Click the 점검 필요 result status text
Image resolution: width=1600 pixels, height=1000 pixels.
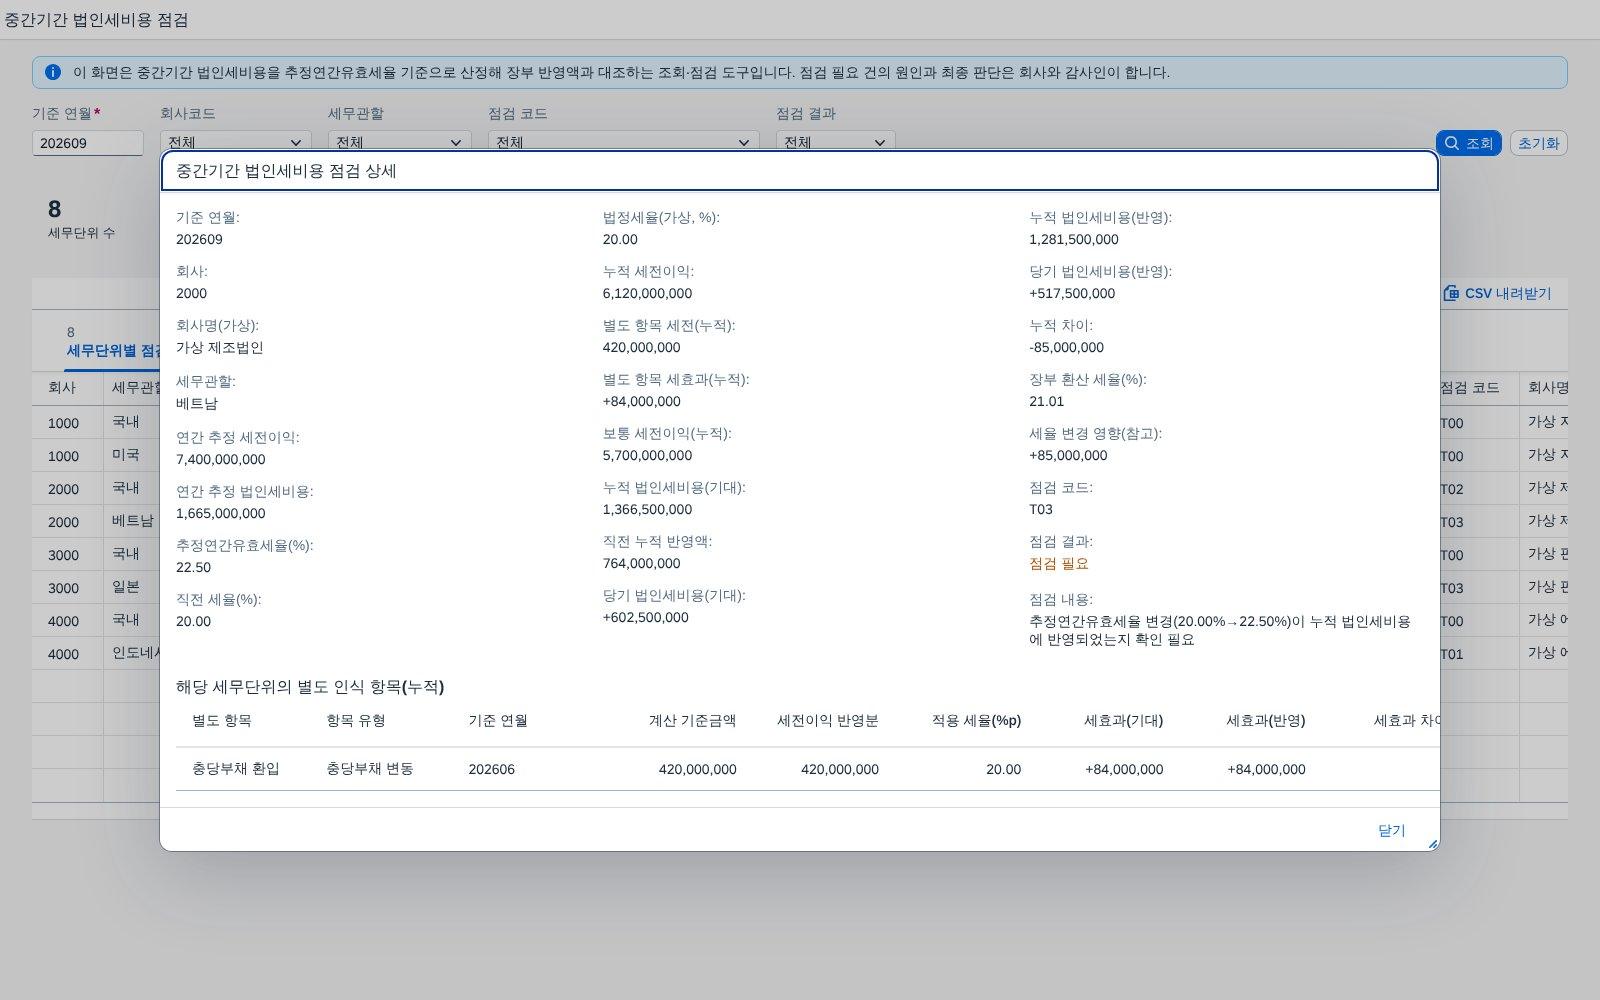(1059, 563)
